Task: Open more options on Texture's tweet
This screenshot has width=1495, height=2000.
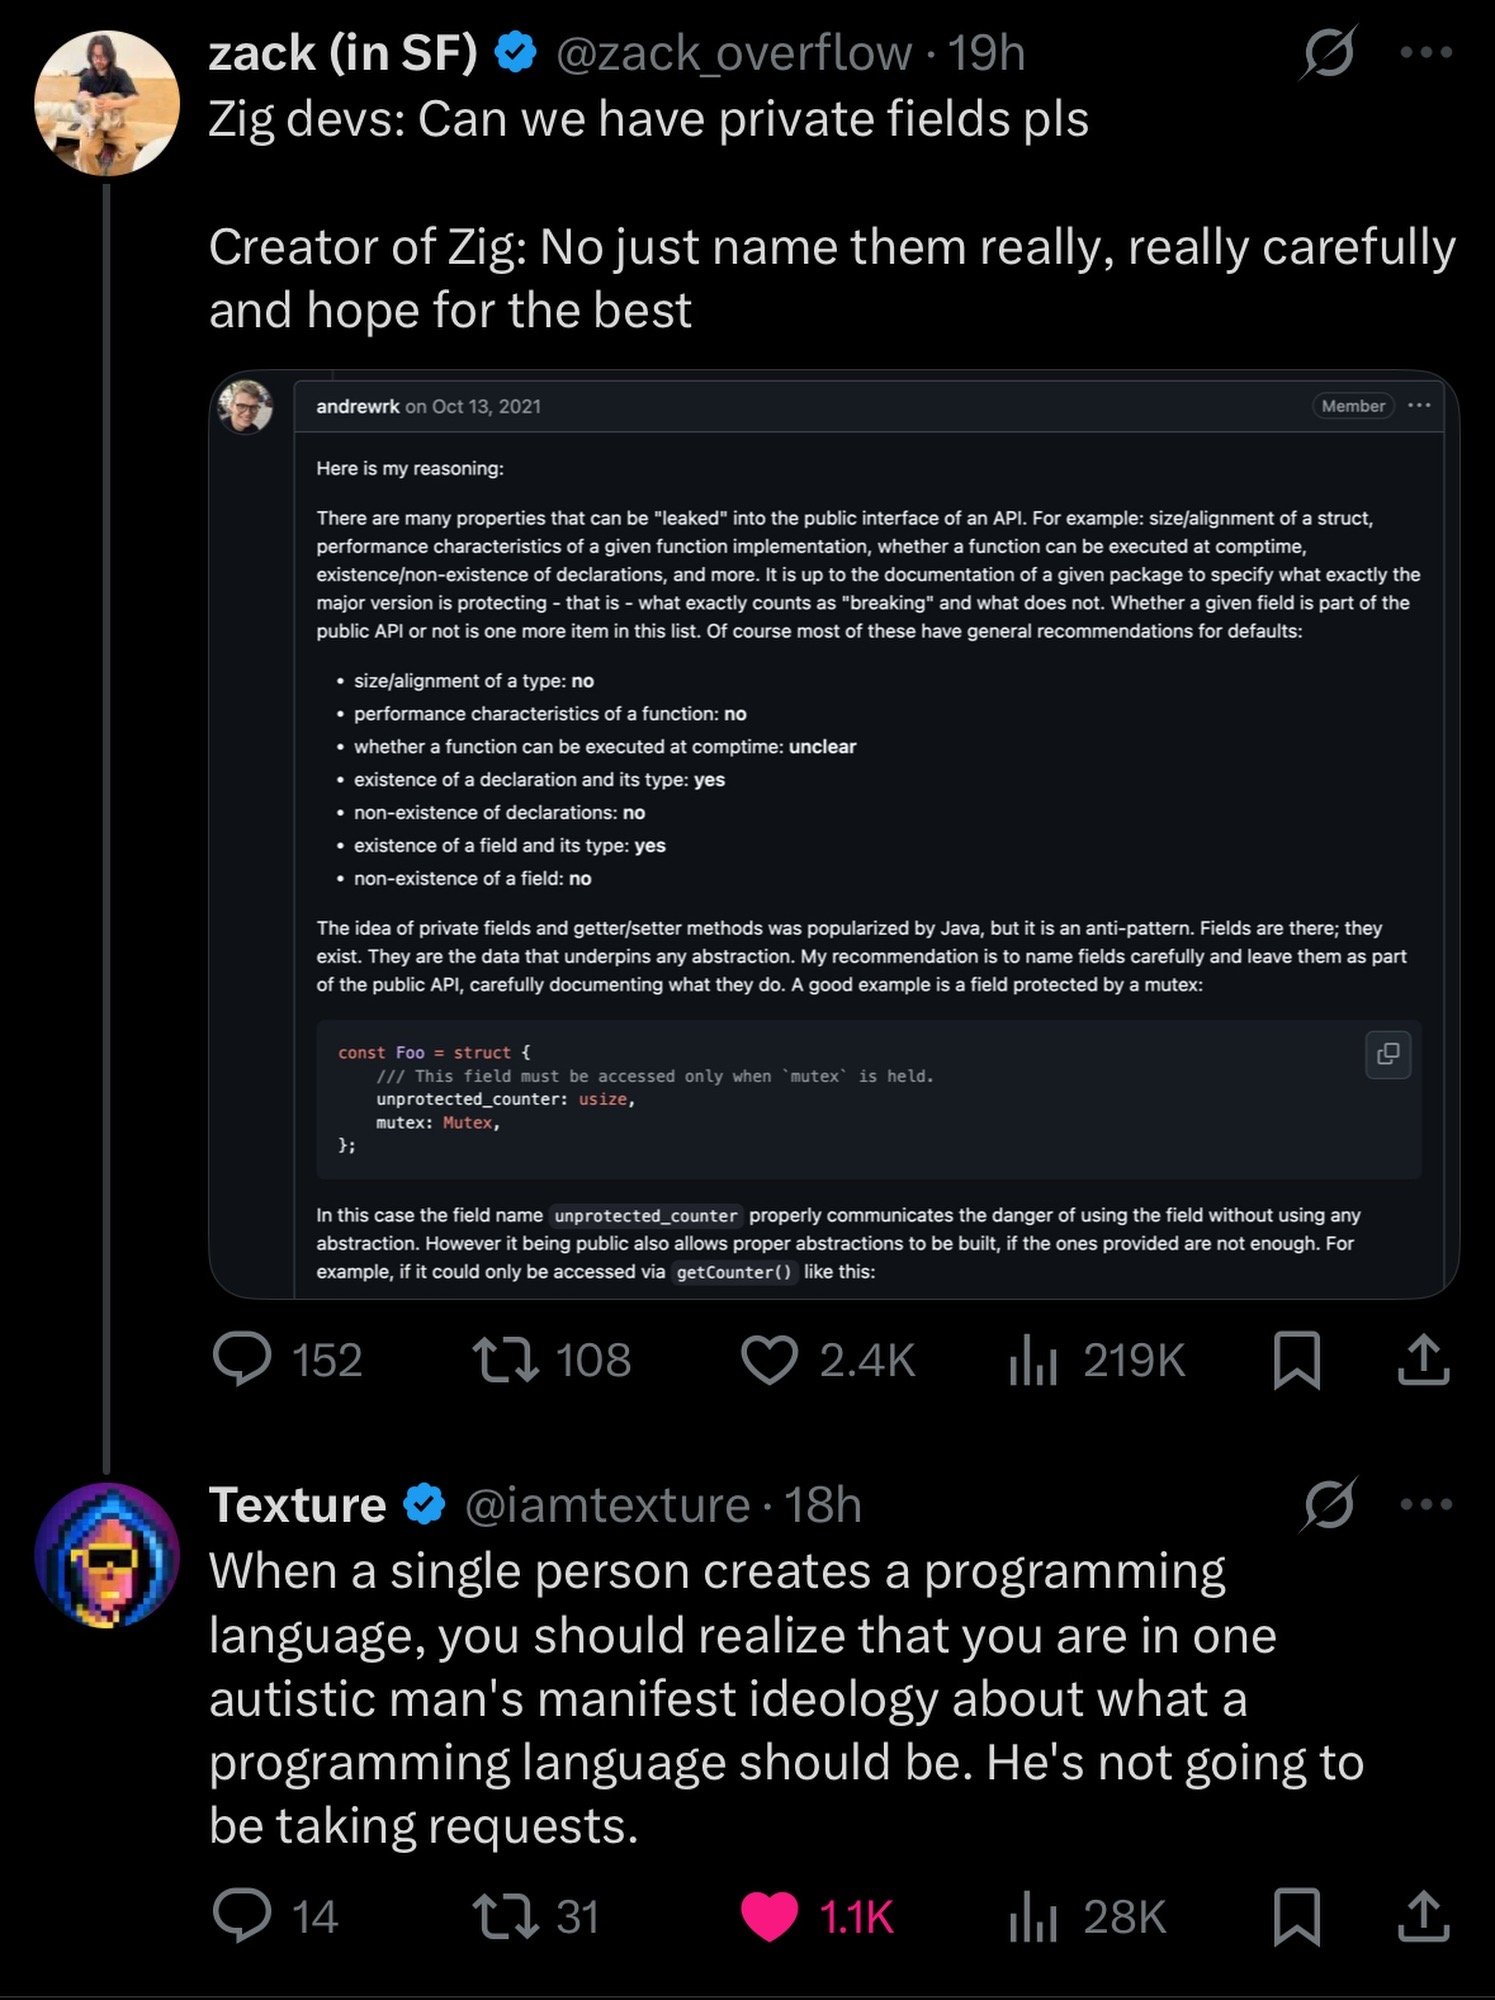Action: 1426,1504
